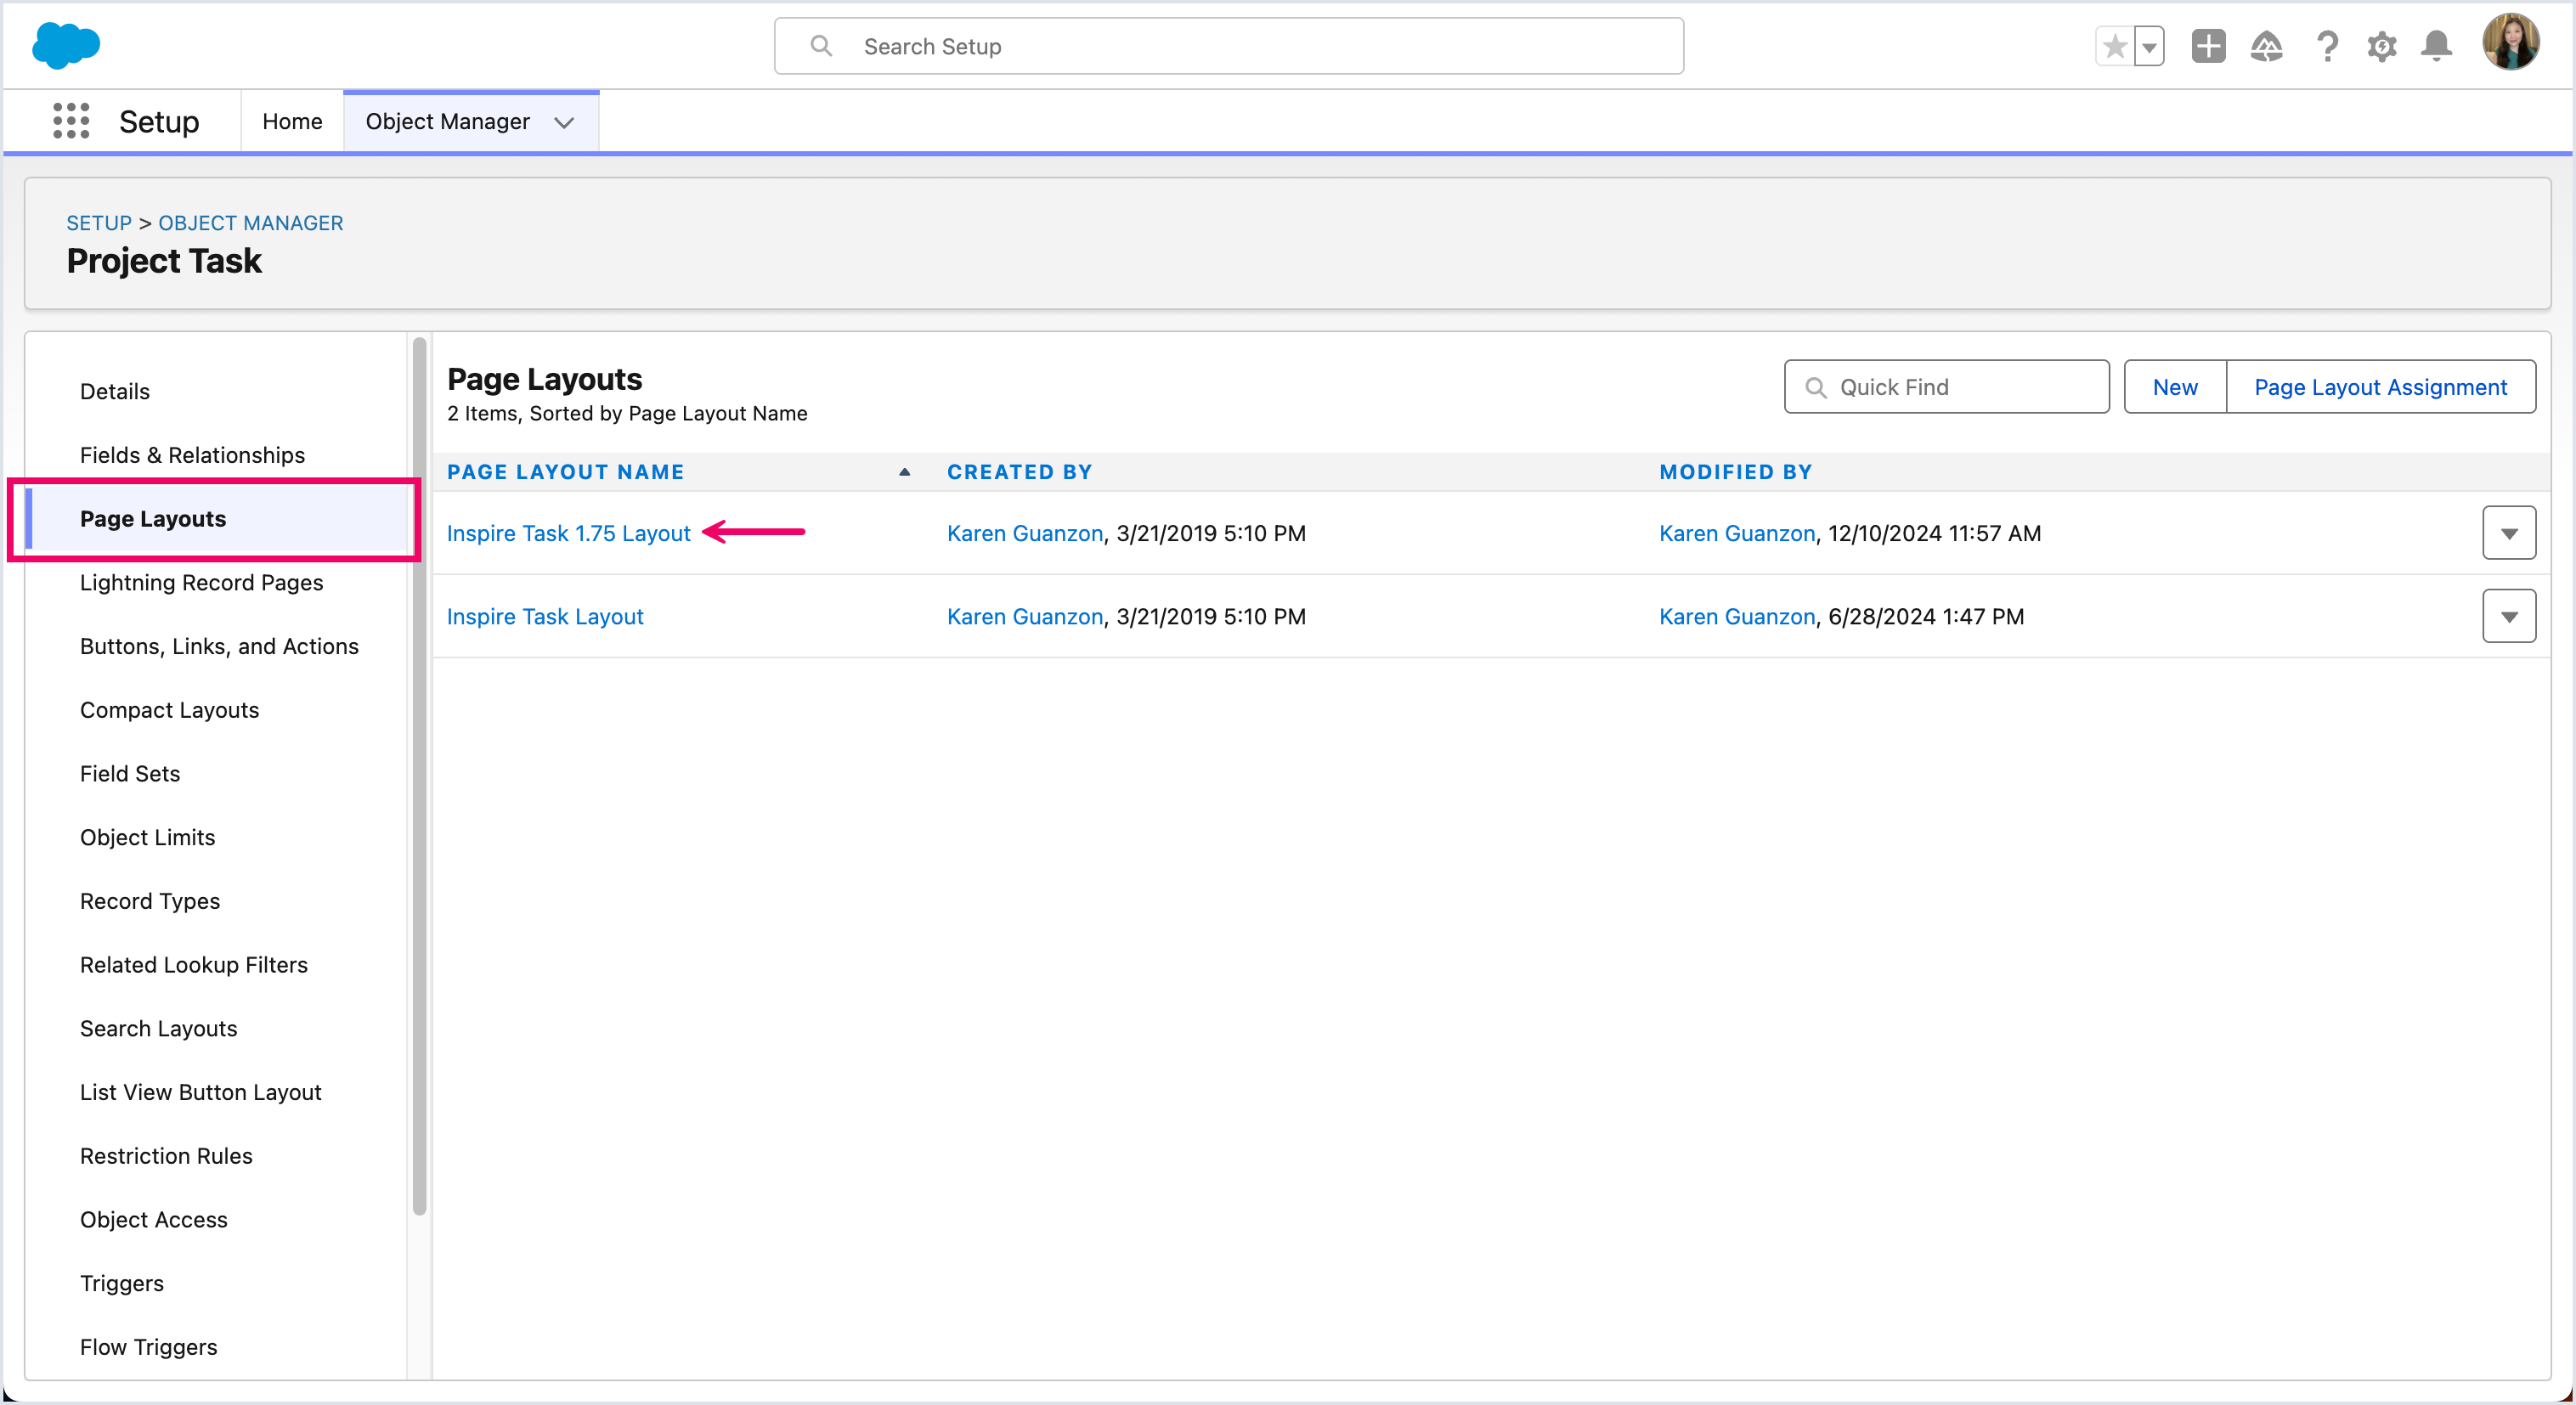The height and width of the screenshot is (1405, 2576).
Task: Follow the SETUP breadcrumb link
Action: click(99, 223)
